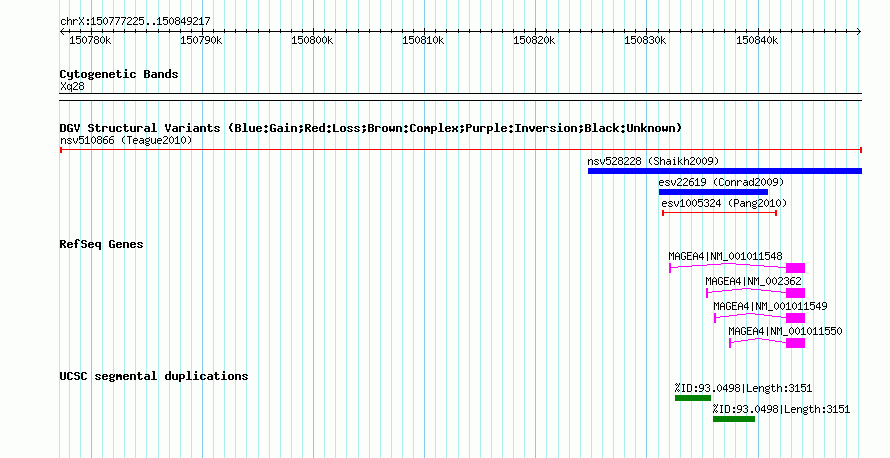Click the nsv510866 (Teague2010) variant label
This screenshot has height=458, width=890.
click(x=126, y=140)
